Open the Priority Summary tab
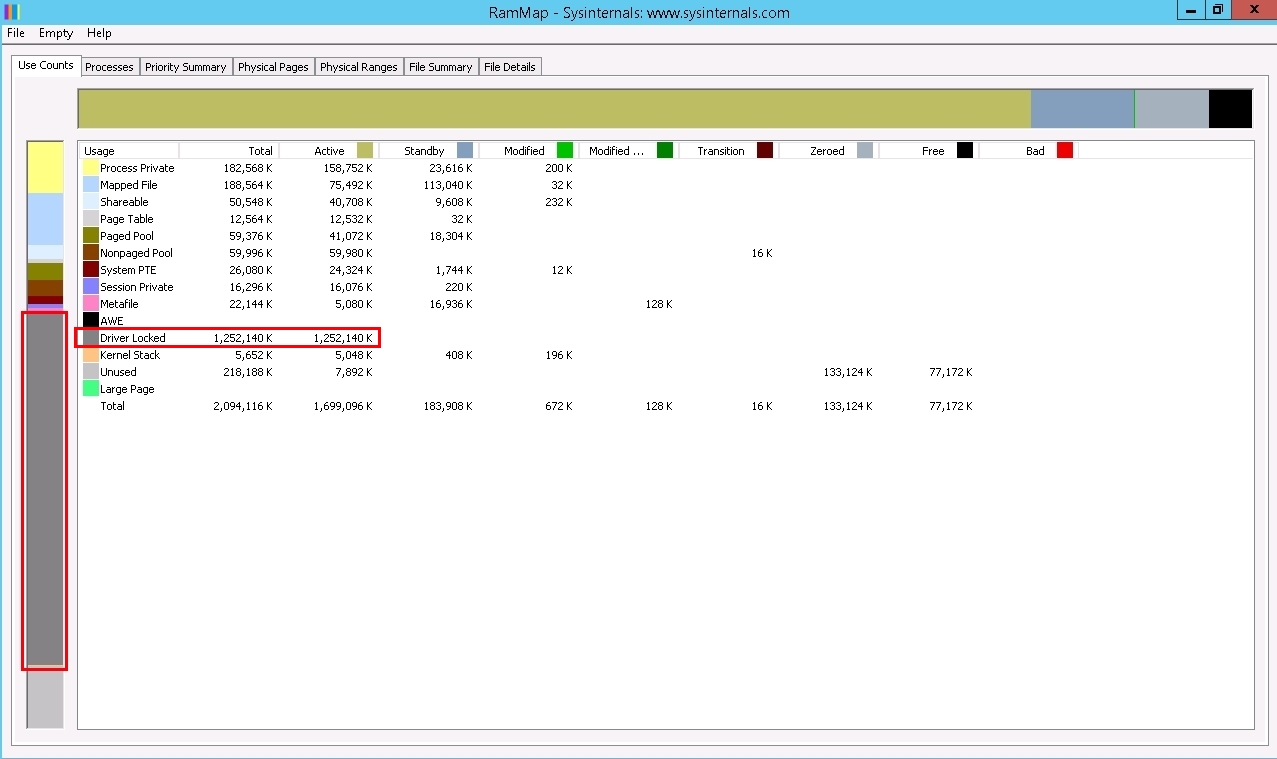This screenshot has height=759, width=1277. click(185, 67)
